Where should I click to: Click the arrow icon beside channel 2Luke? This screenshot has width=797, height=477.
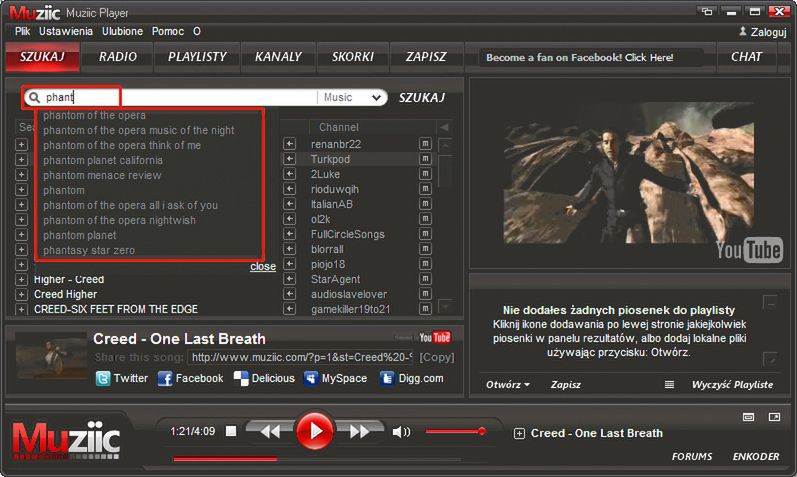coord(289,174)
